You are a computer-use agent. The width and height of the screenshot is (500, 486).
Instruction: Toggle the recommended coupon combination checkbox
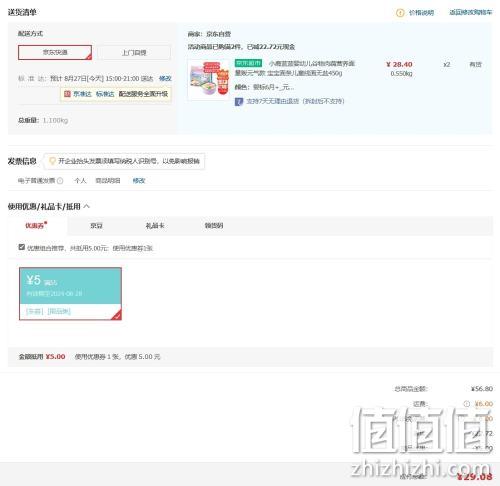tap(22, 247)
